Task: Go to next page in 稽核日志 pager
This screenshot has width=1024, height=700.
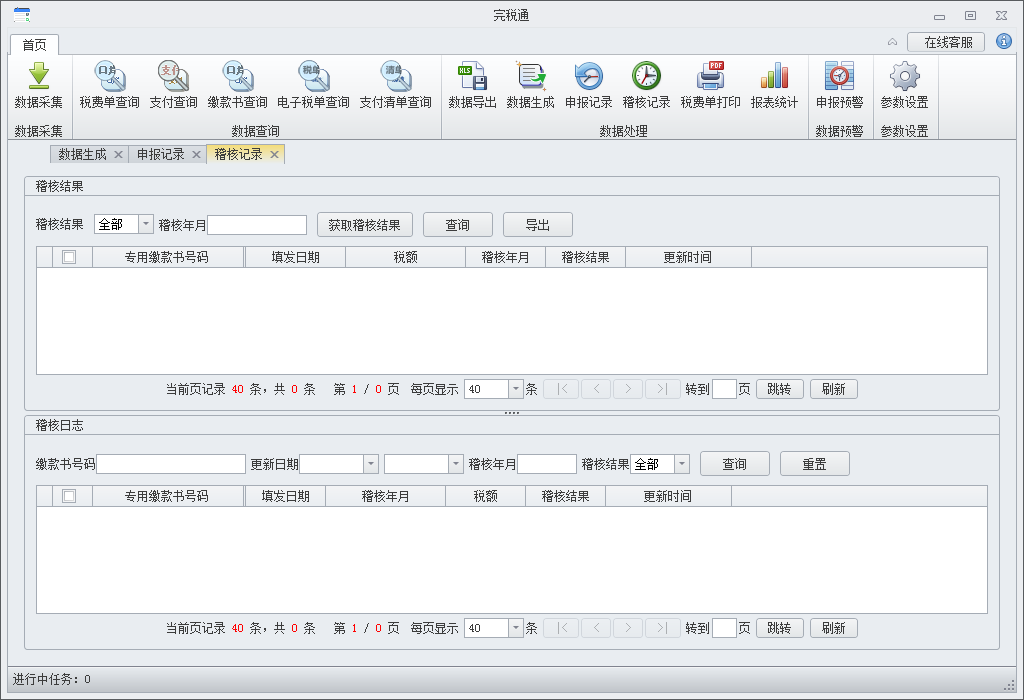Action: [x=628, y=628]
